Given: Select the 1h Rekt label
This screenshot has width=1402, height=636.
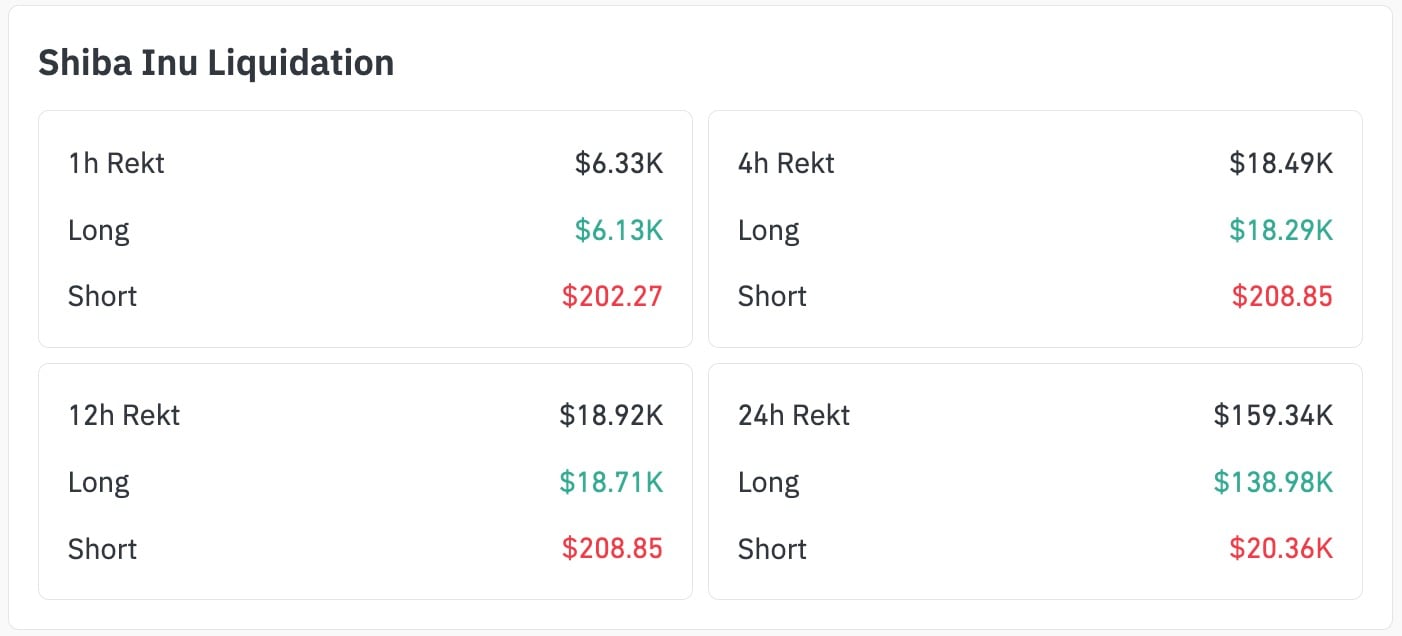Looking at the screenshot, I should tap(116, 163).
